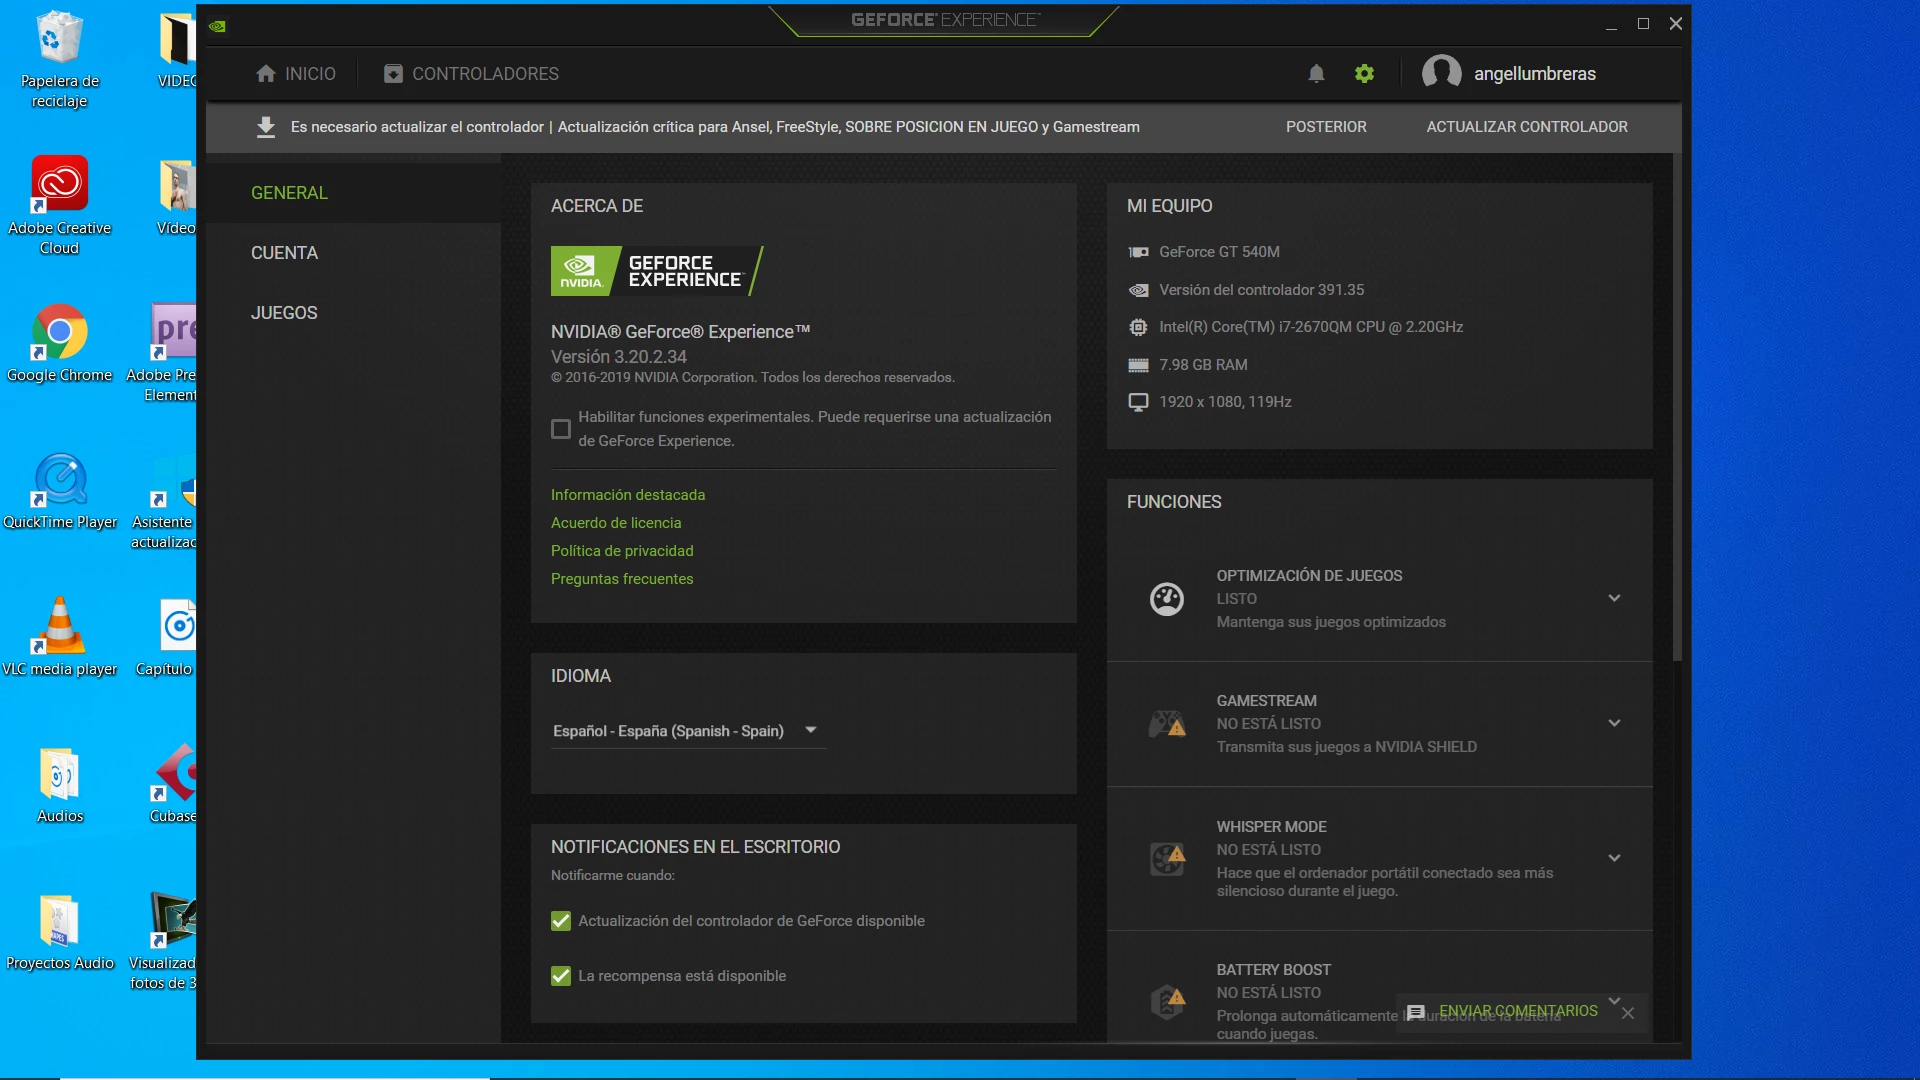1920x1080 pixels.
Task: Open the notifications bell icon
Action: 1316,73
